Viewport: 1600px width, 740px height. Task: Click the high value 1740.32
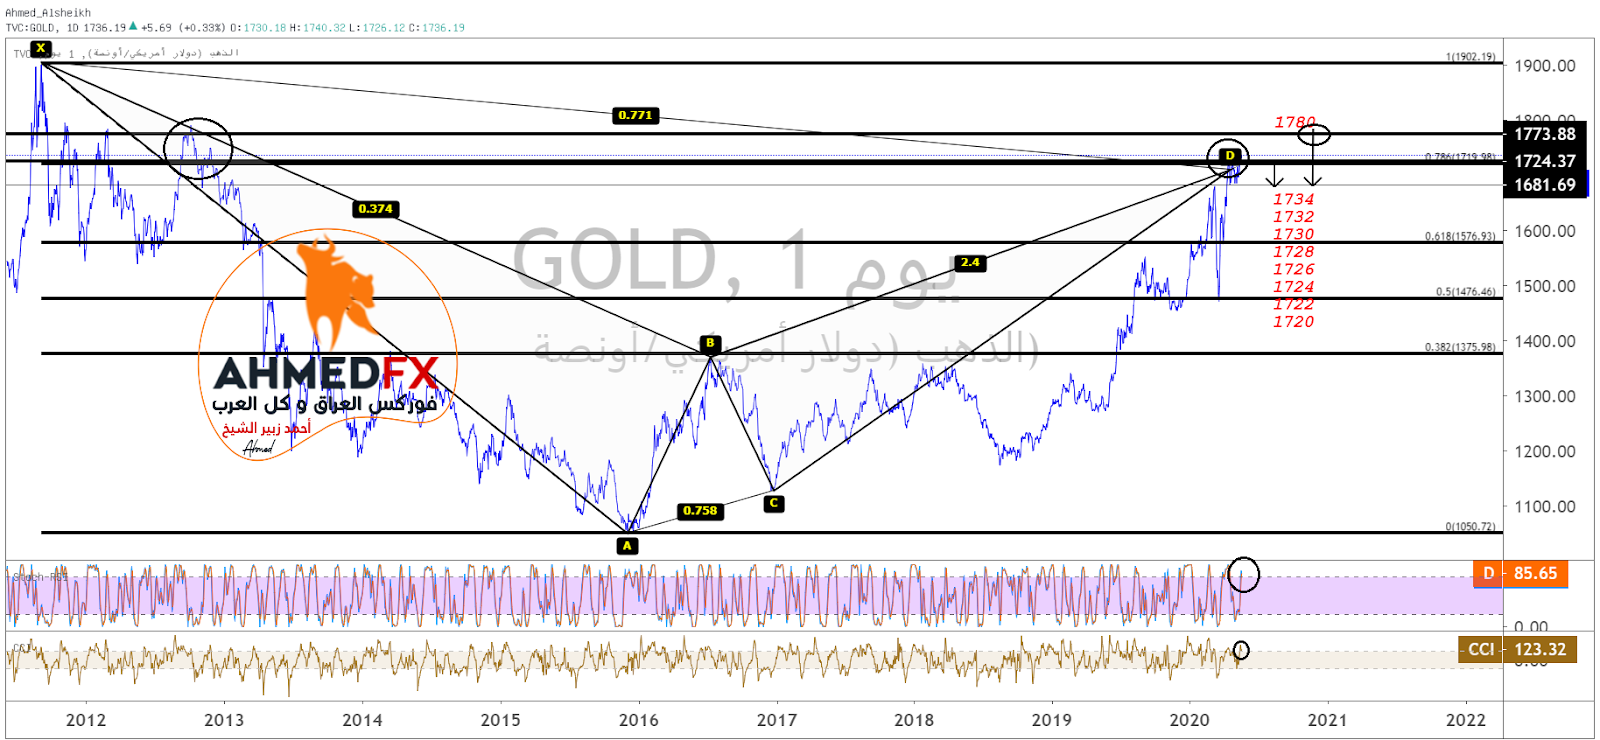pyautogui.click(x=323, y=28)
